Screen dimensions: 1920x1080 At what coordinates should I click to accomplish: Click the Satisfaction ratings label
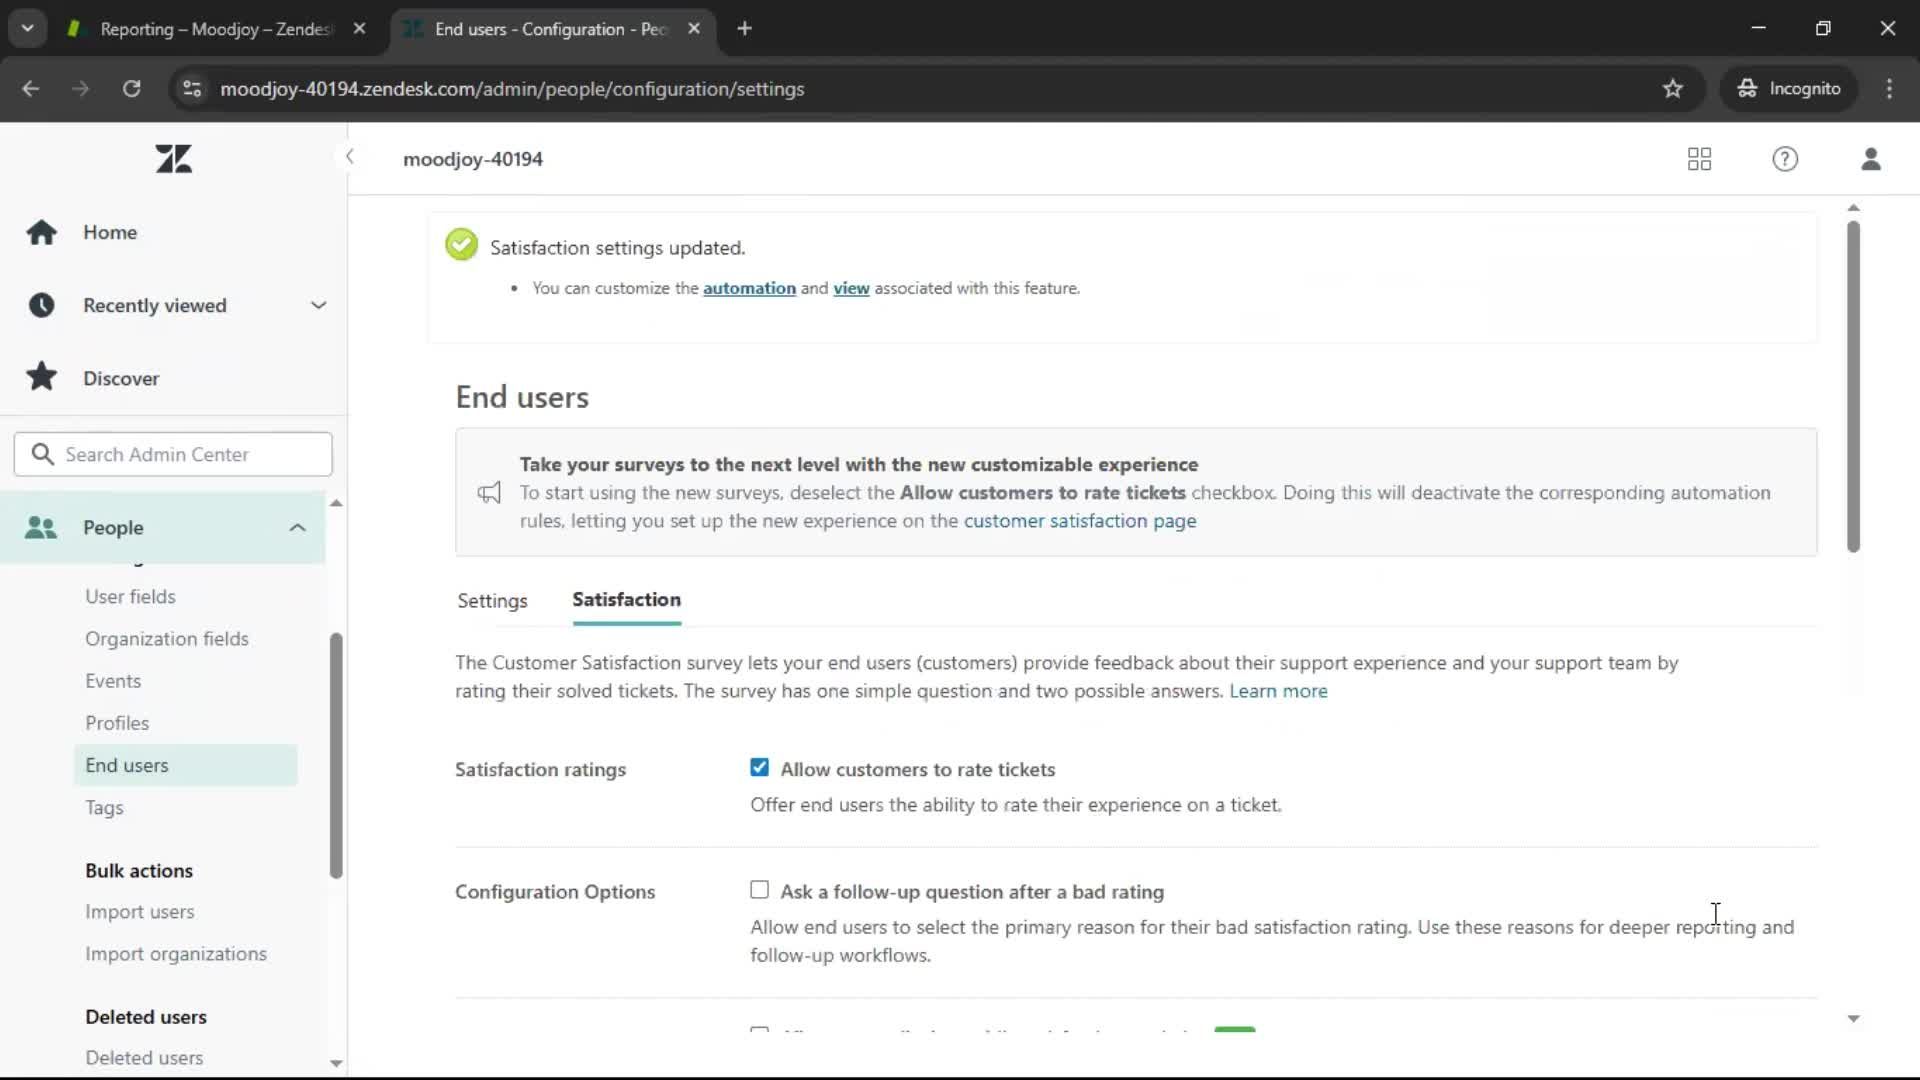coord(540,769)
